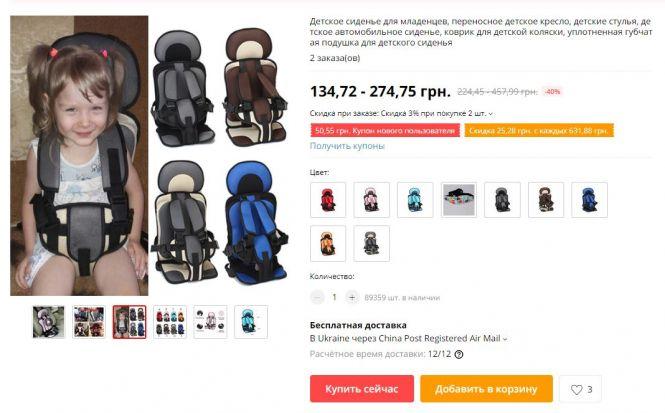This screenshot has height=413, width=665.
Task: Open the delivery time help question-mark icon
Action: click(x=458, y=354)
